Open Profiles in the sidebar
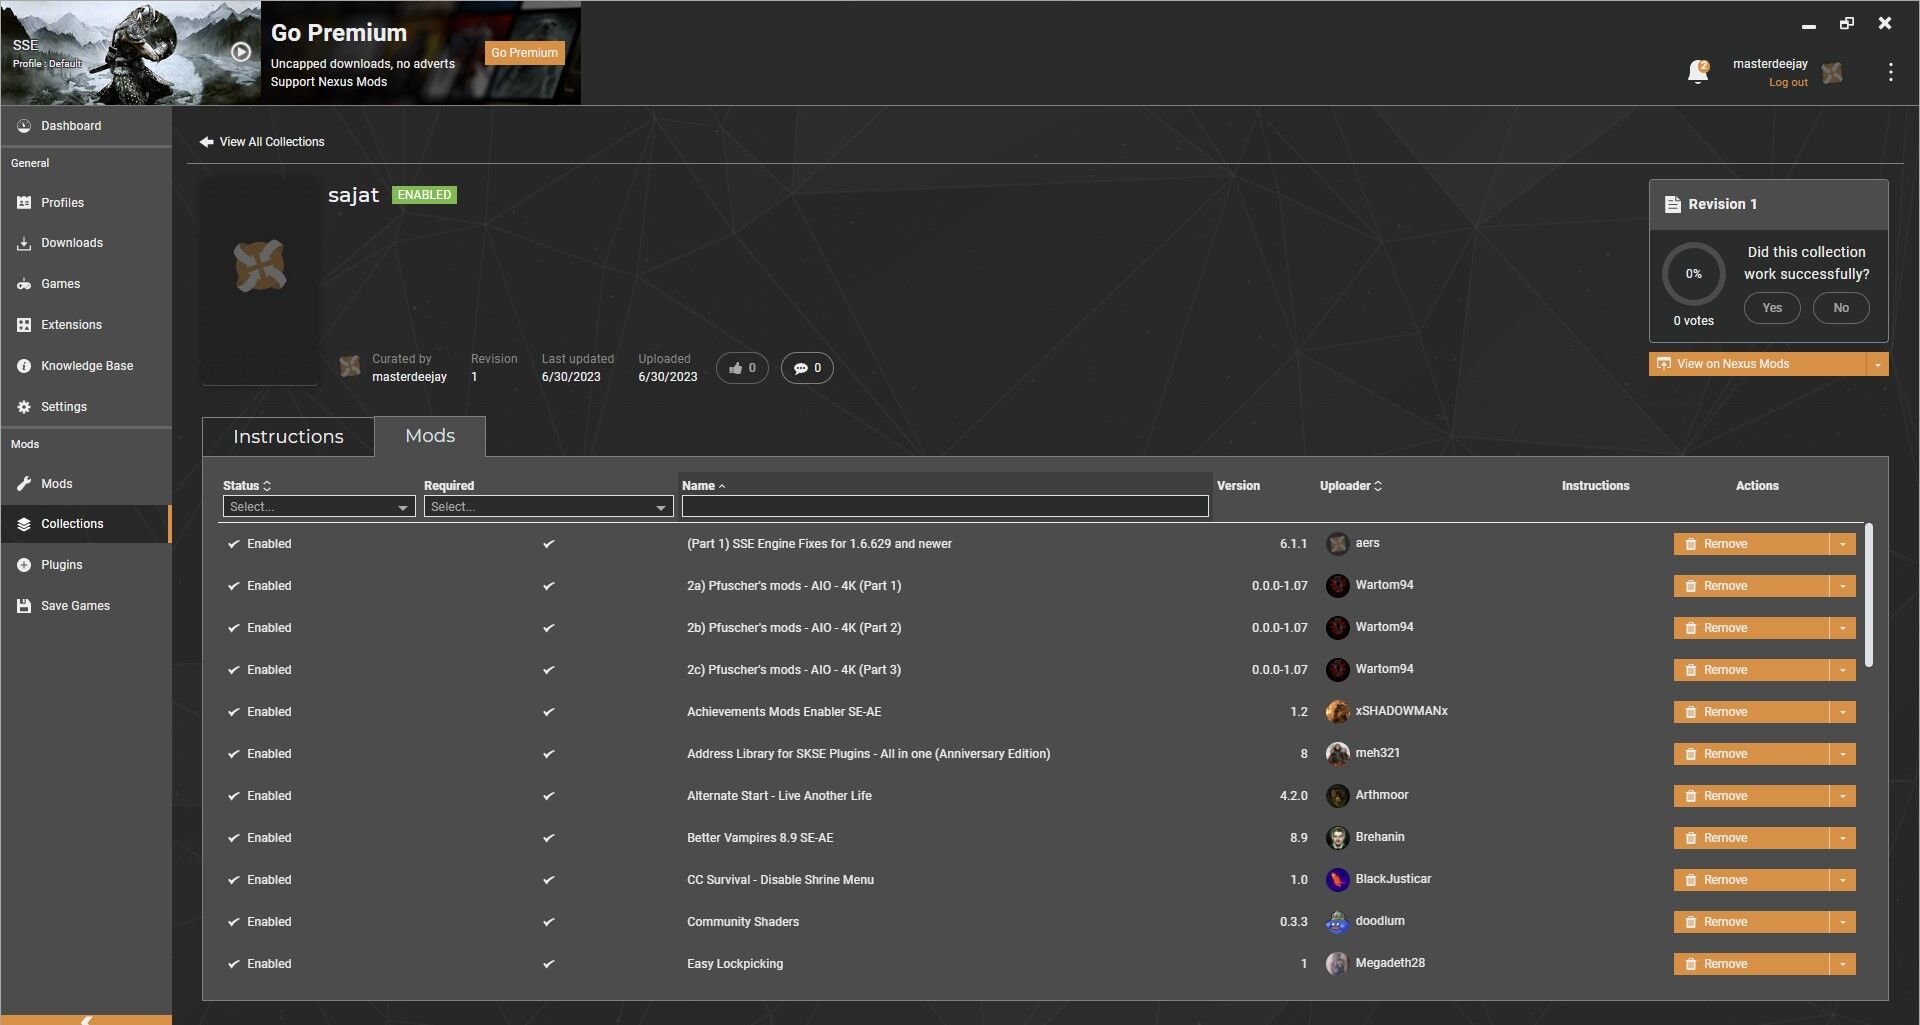 pyautogui.click(x=86, y=203)
